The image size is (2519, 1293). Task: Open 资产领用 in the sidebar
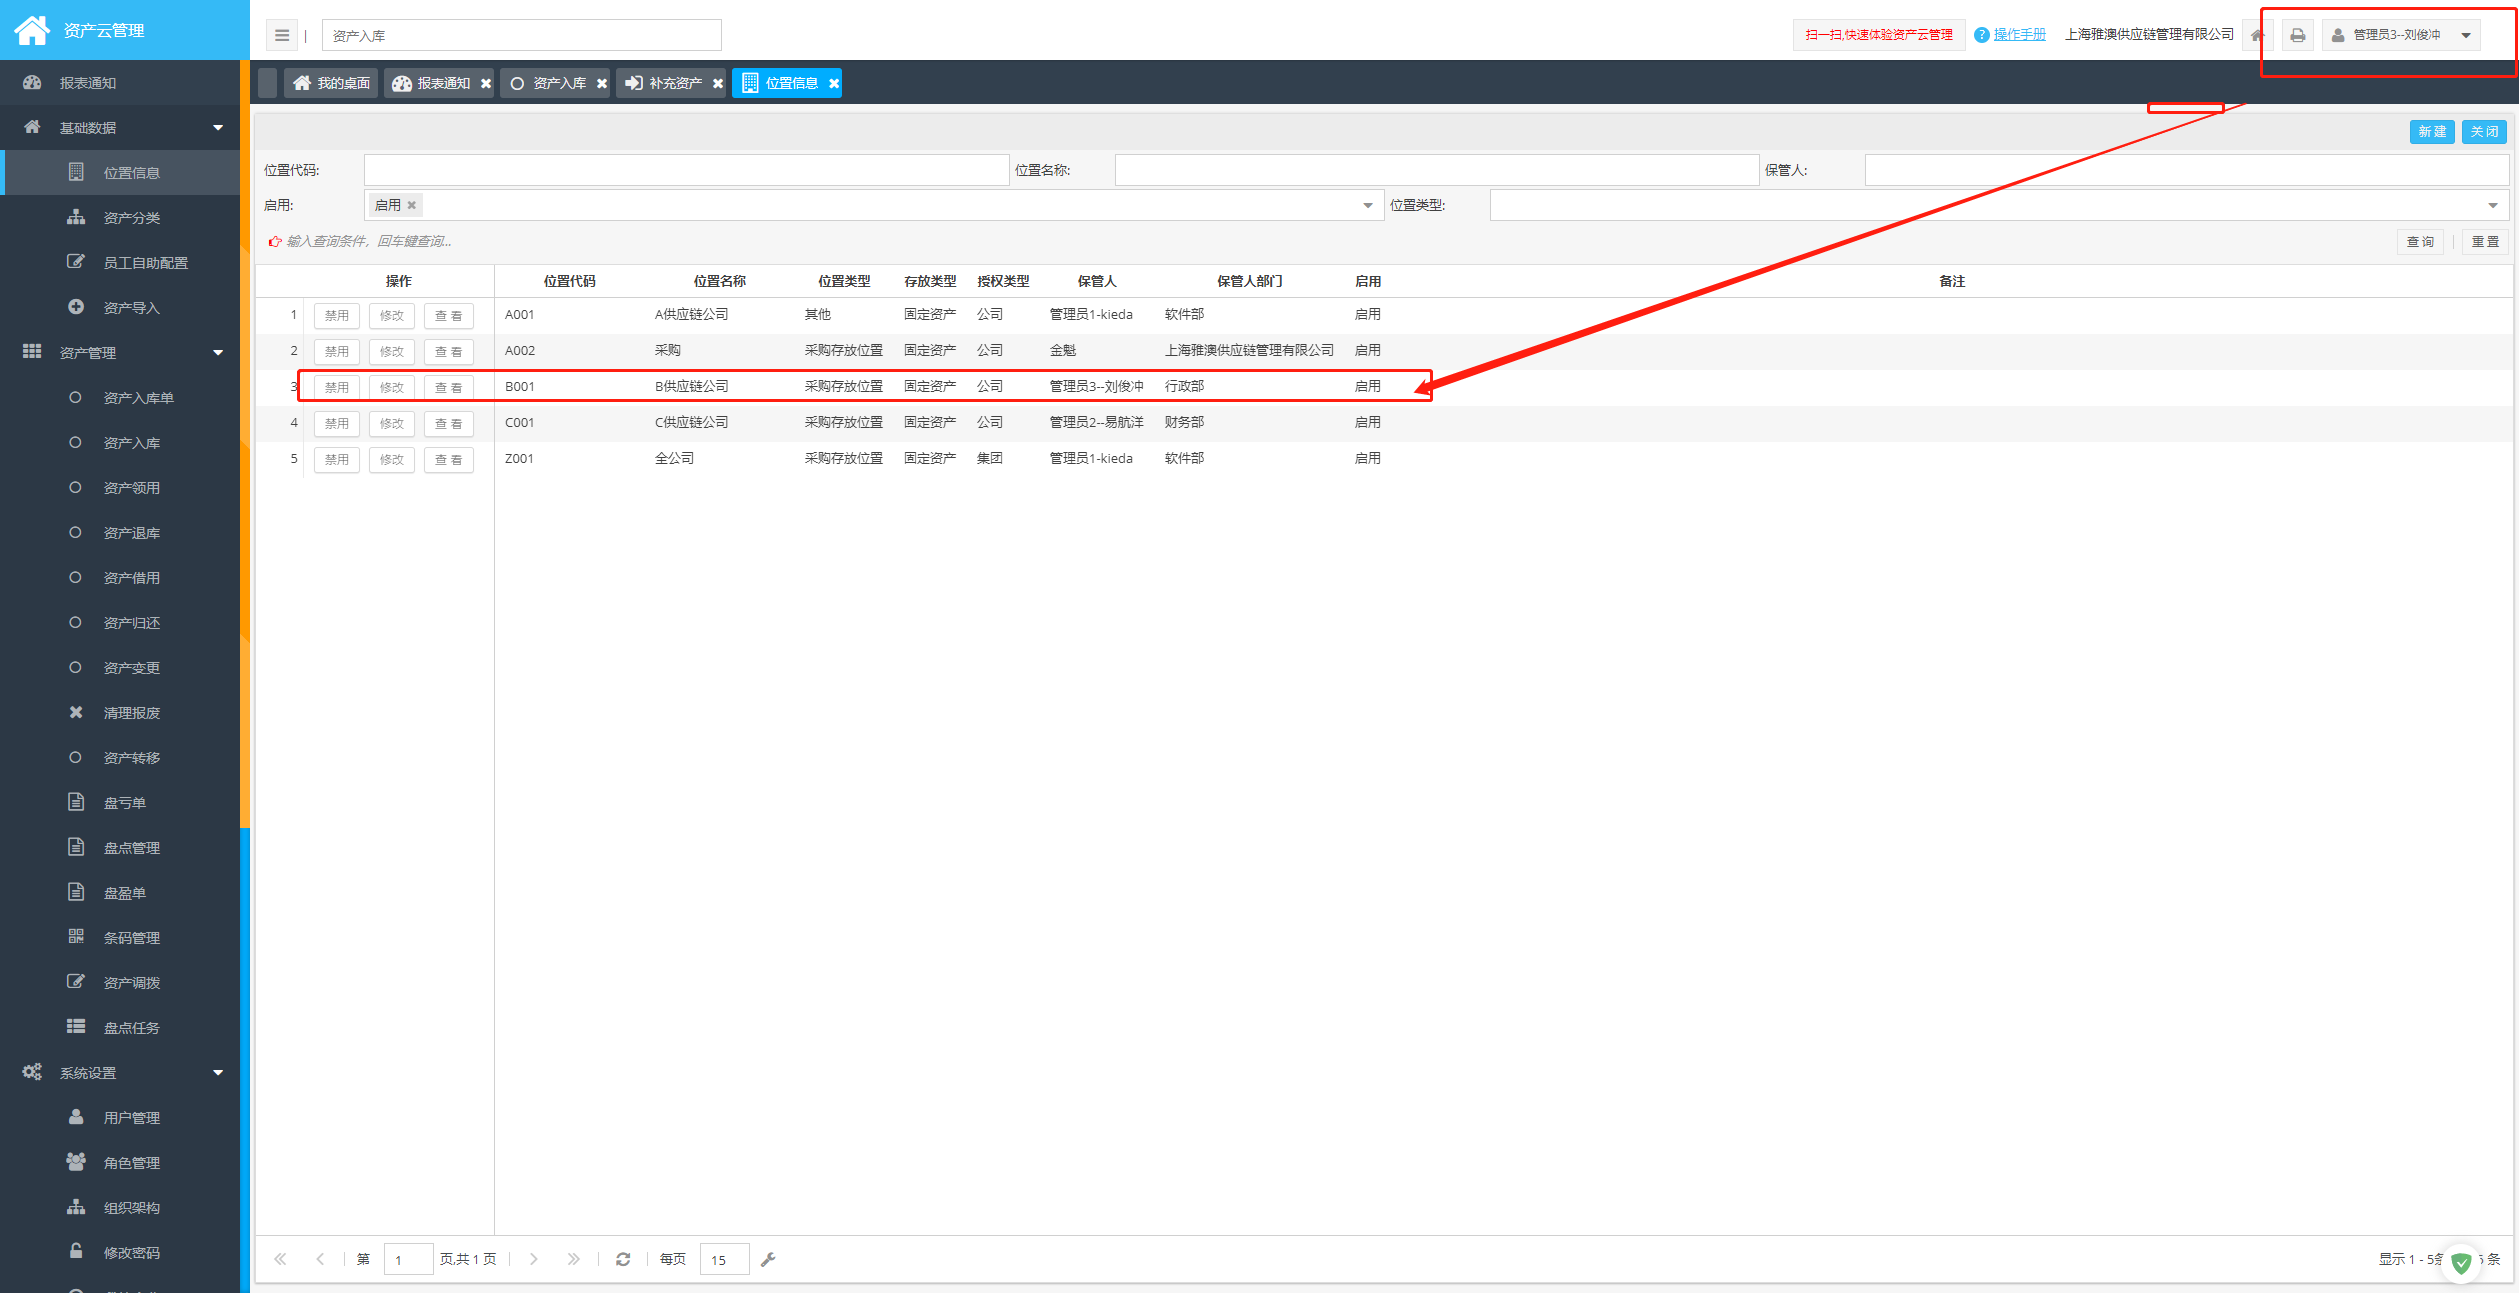click(x=120, y=488)
